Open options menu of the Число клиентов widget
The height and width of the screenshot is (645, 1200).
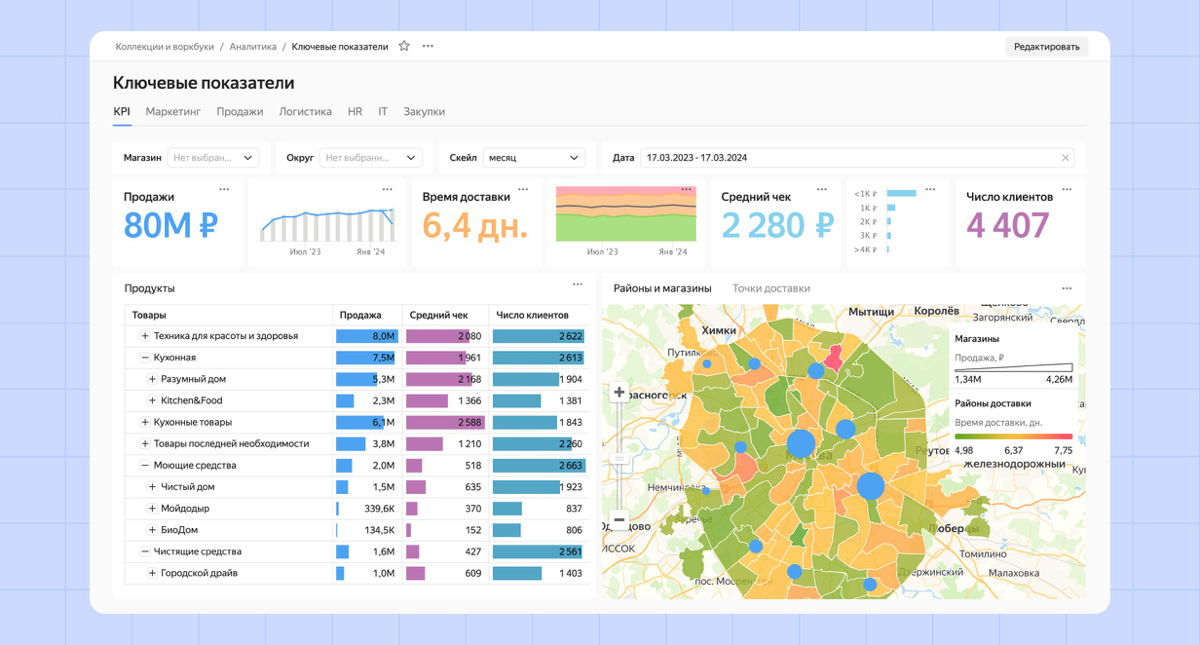[1068, 189]
